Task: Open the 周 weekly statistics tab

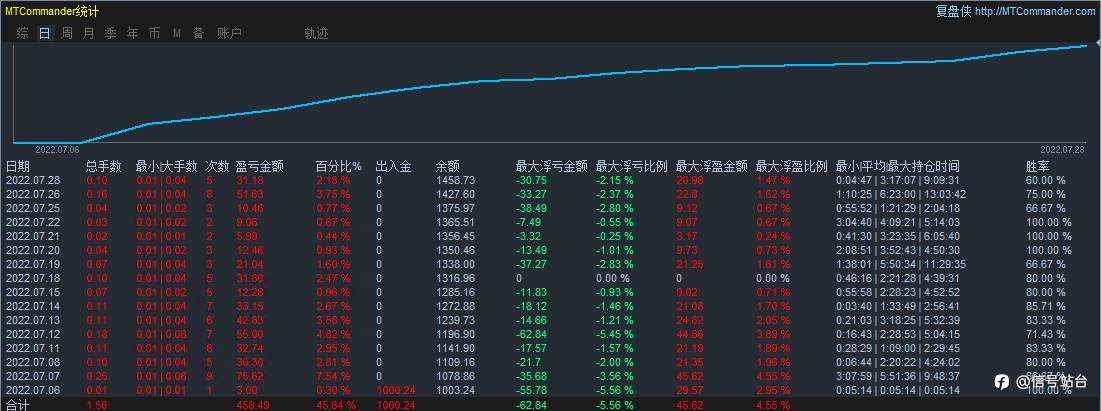Action: pyautogui.click(x=66, y=33)
